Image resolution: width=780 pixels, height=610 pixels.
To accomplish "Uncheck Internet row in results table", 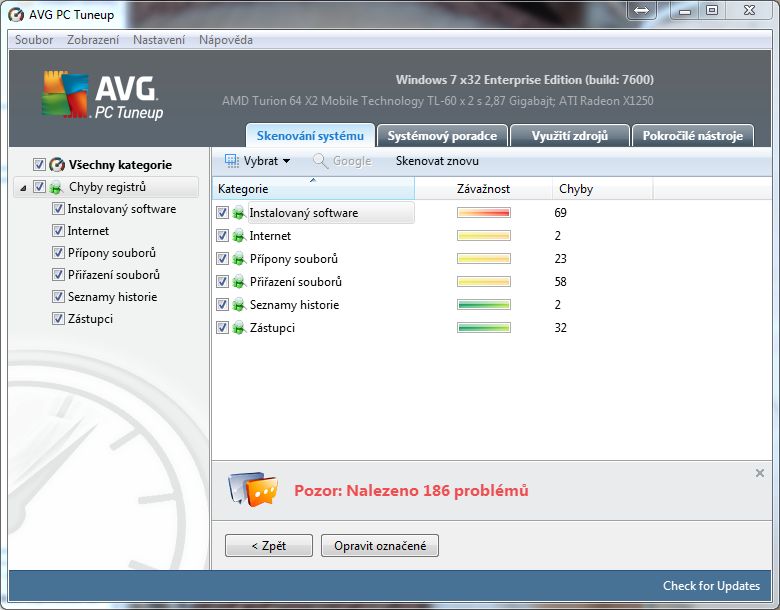I will point(222,235).
